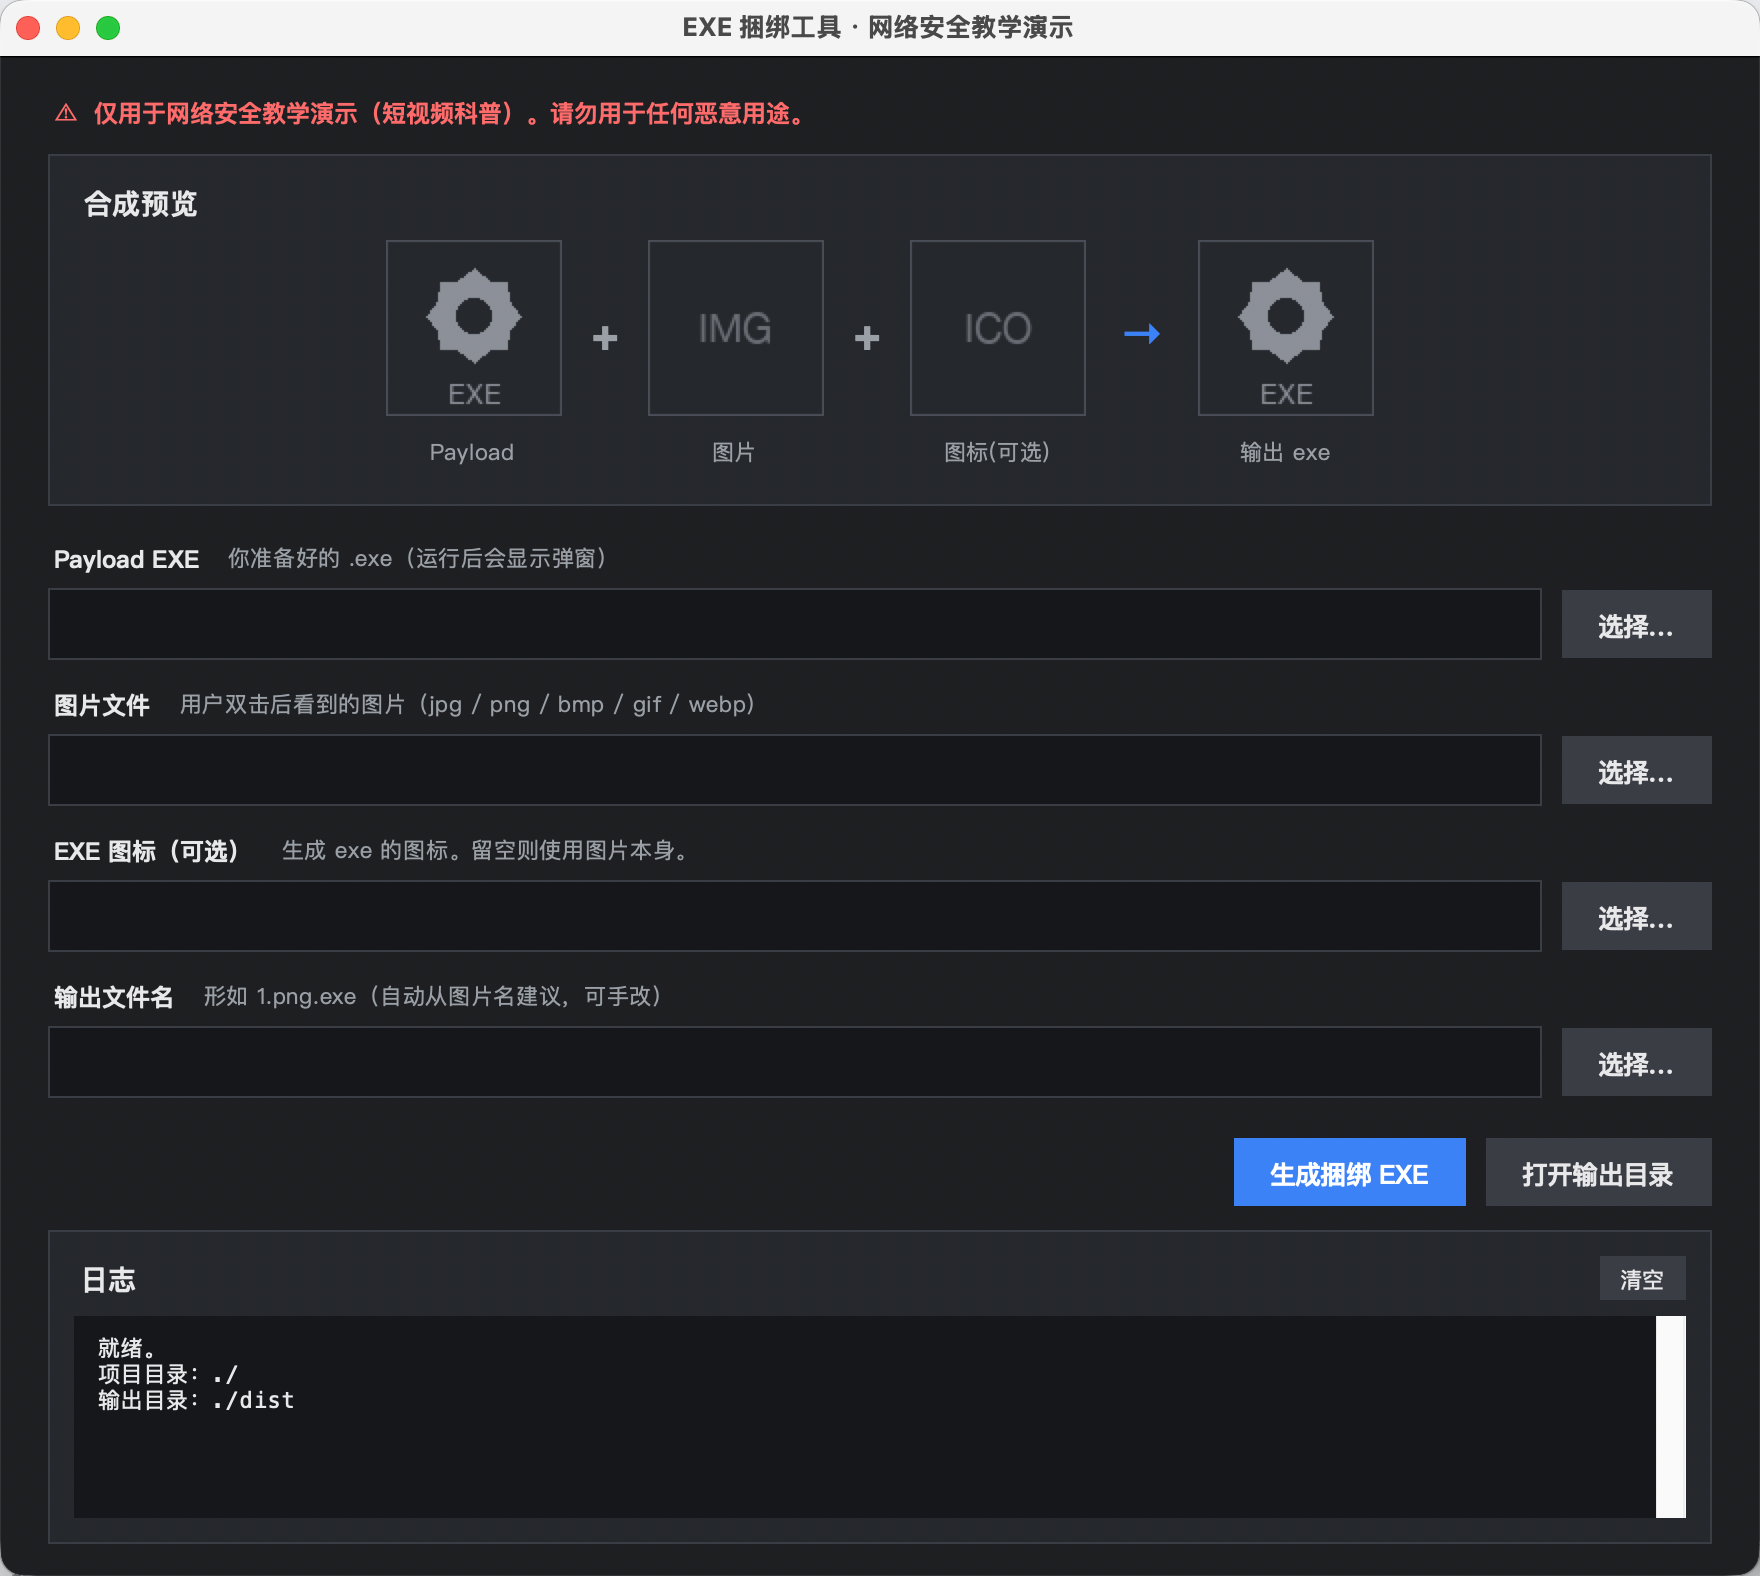This screenshot has height=1576, width=1760.
Task: Click the Payload caption under the preview
Action: point(472,452)
